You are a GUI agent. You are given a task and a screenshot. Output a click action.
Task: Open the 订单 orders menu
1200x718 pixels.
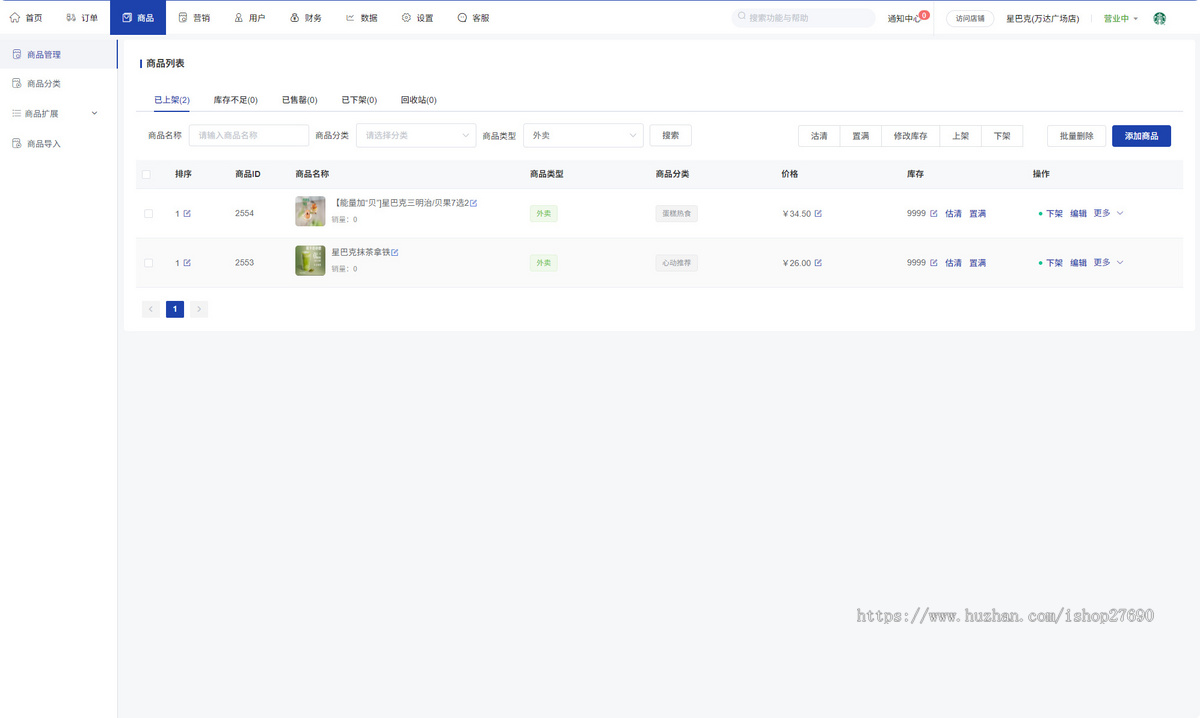82,18
